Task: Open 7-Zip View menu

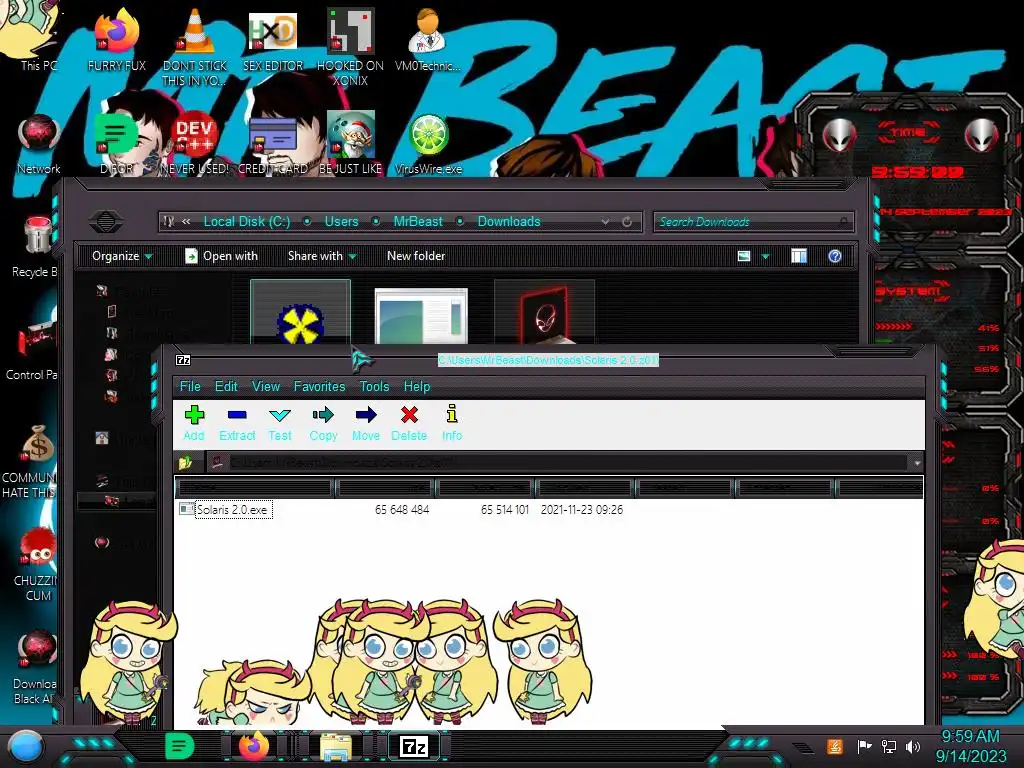Action: tap(266, 386)
